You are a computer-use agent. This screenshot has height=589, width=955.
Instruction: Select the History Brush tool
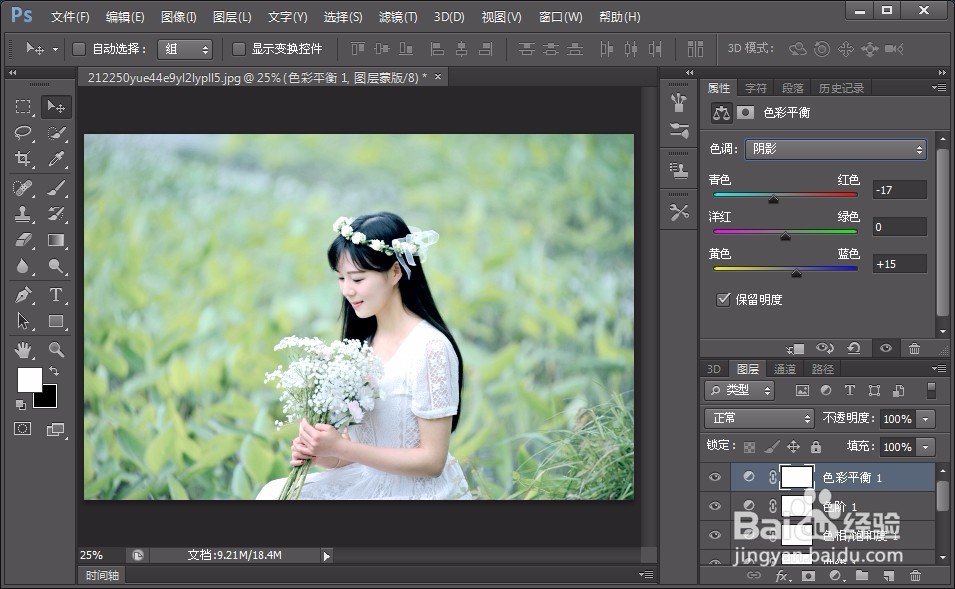tap(56, 214)
